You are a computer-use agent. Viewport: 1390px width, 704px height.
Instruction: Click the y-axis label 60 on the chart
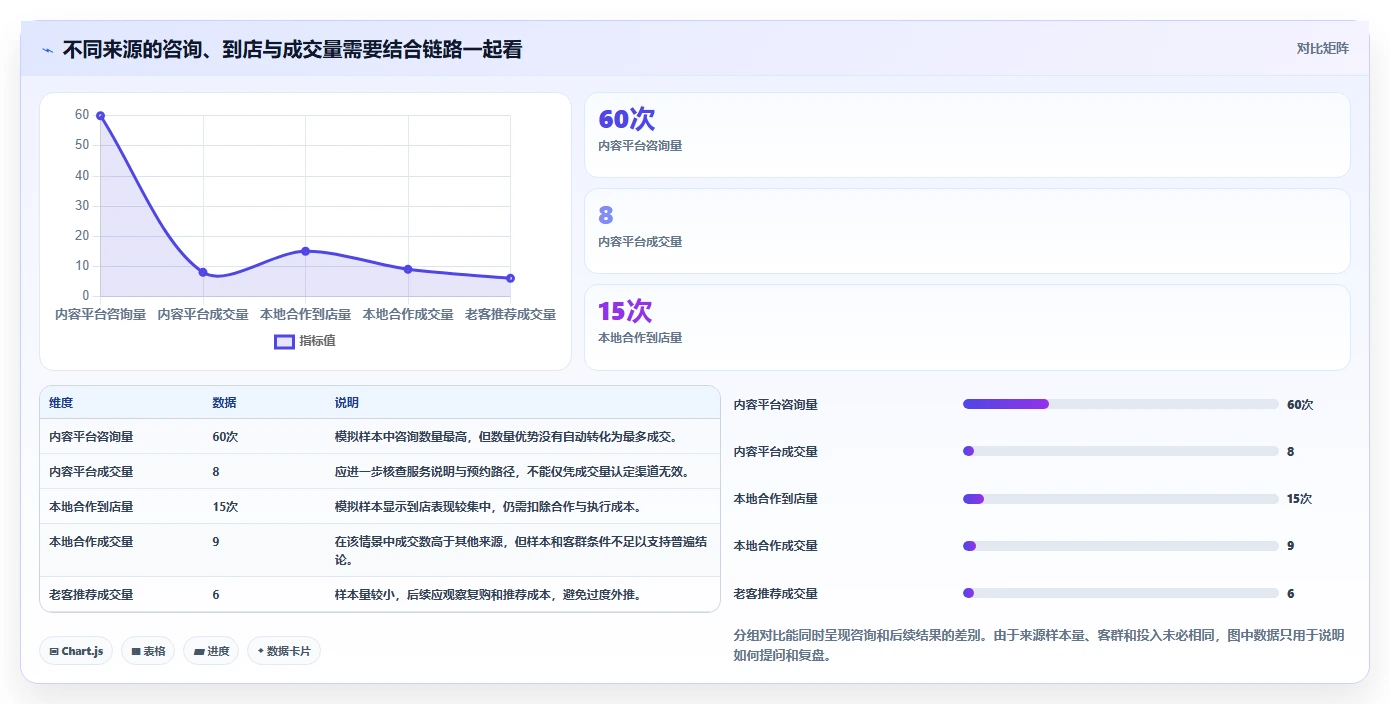pyautogui.click(x=82, y=115)
